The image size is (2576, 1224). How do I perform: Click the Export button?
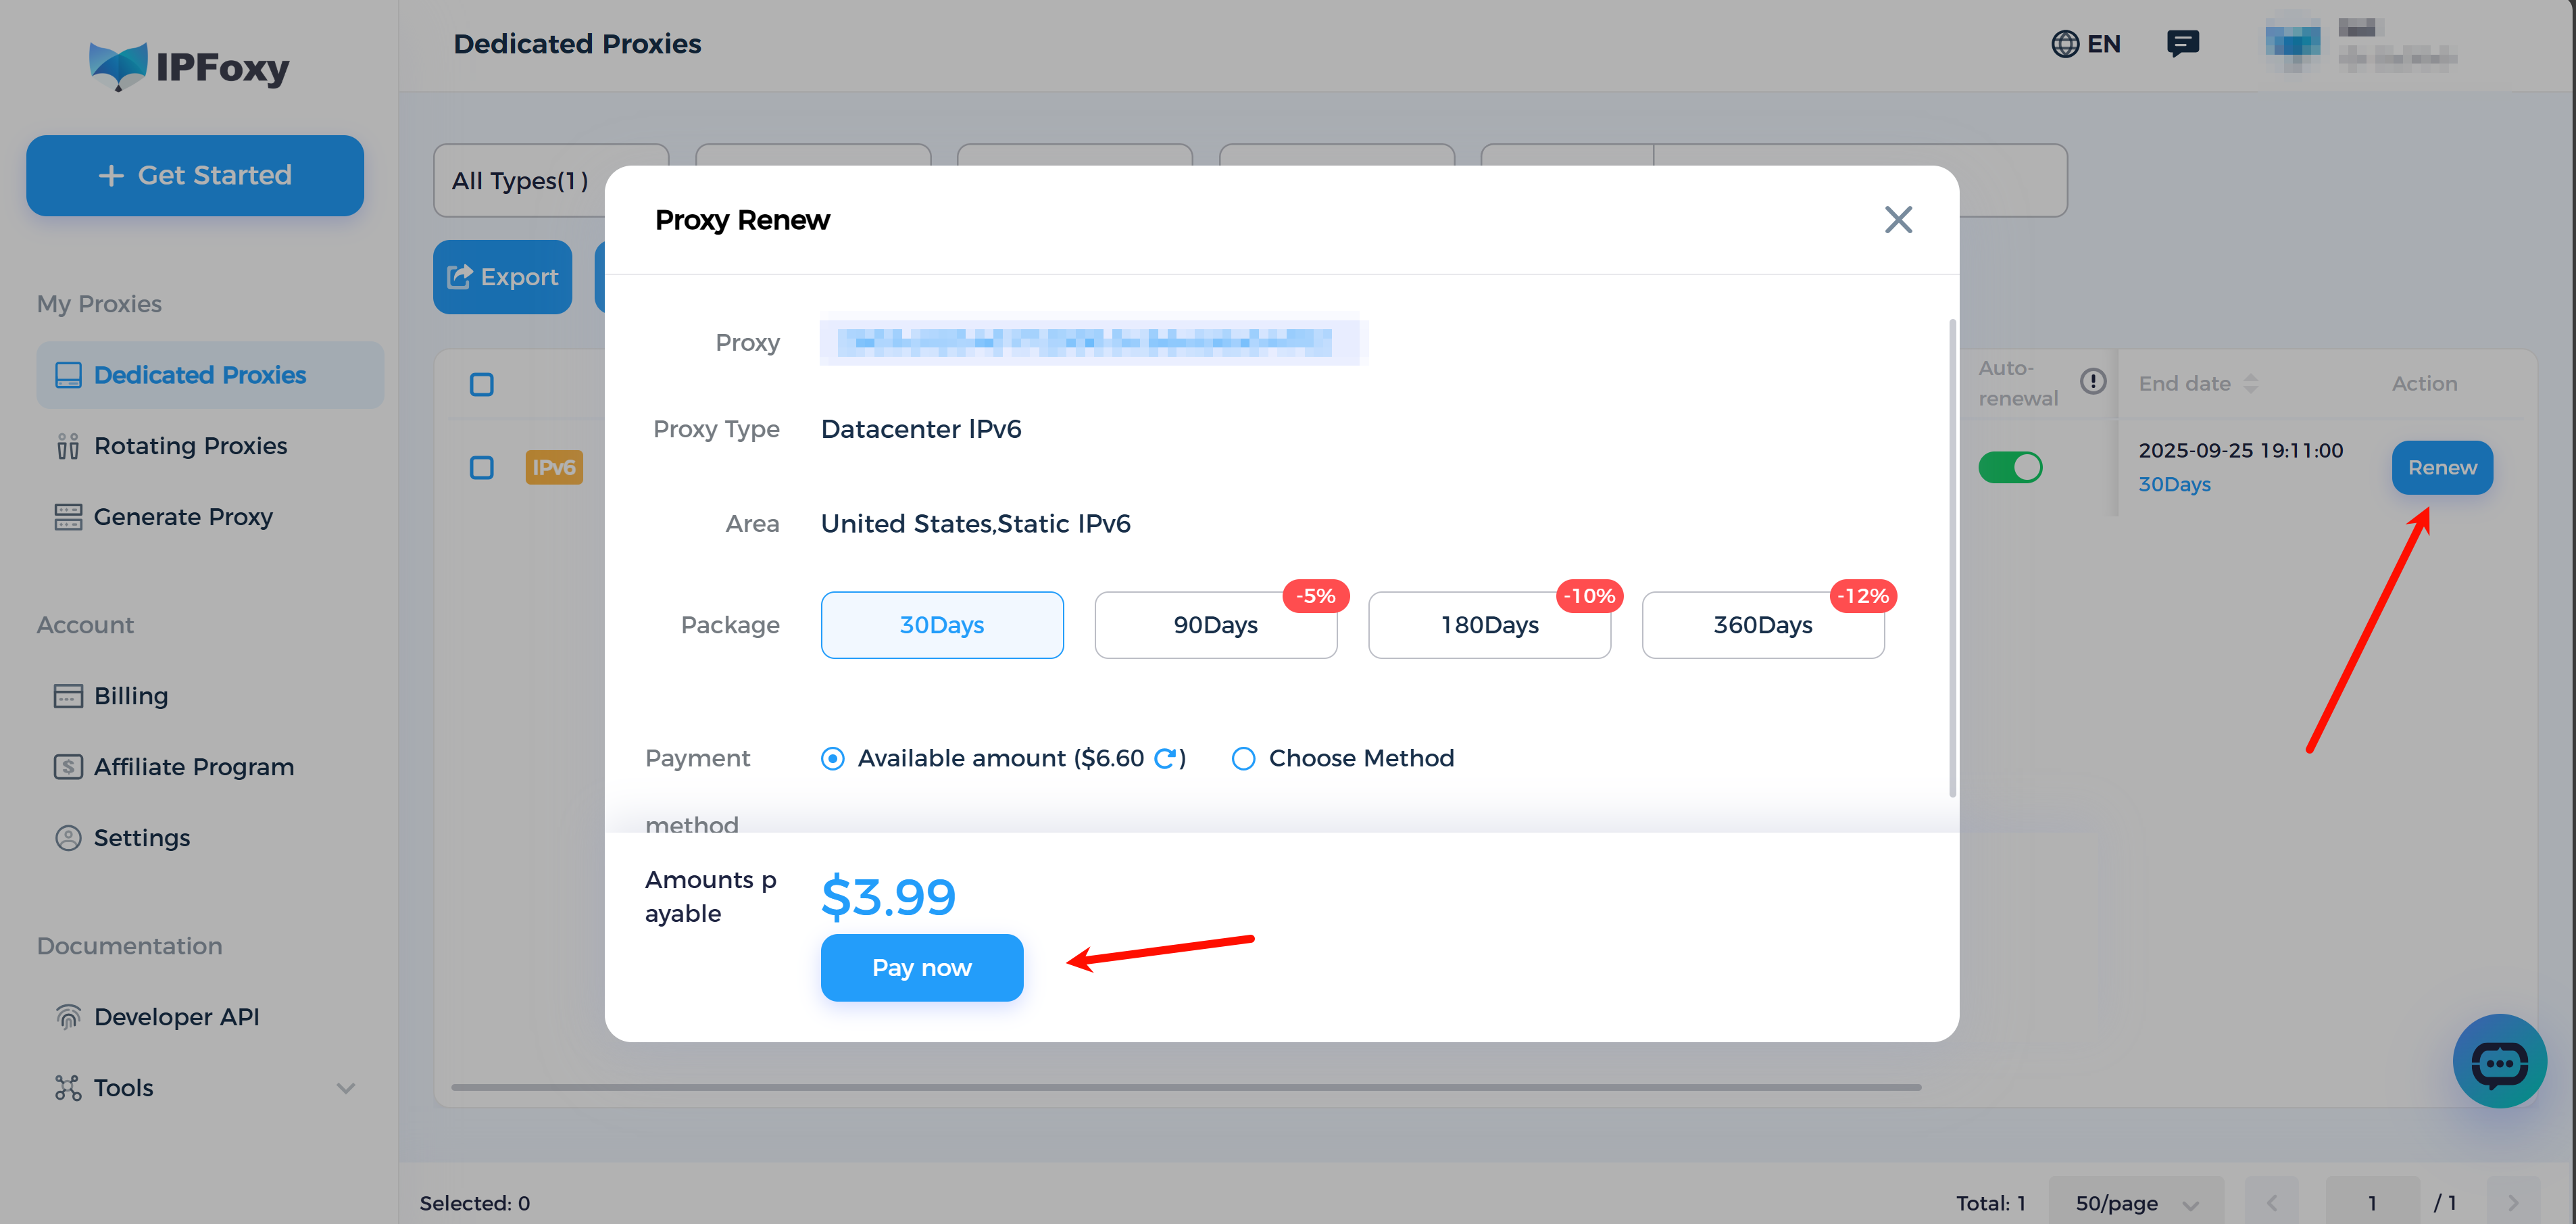click(502, 277)
